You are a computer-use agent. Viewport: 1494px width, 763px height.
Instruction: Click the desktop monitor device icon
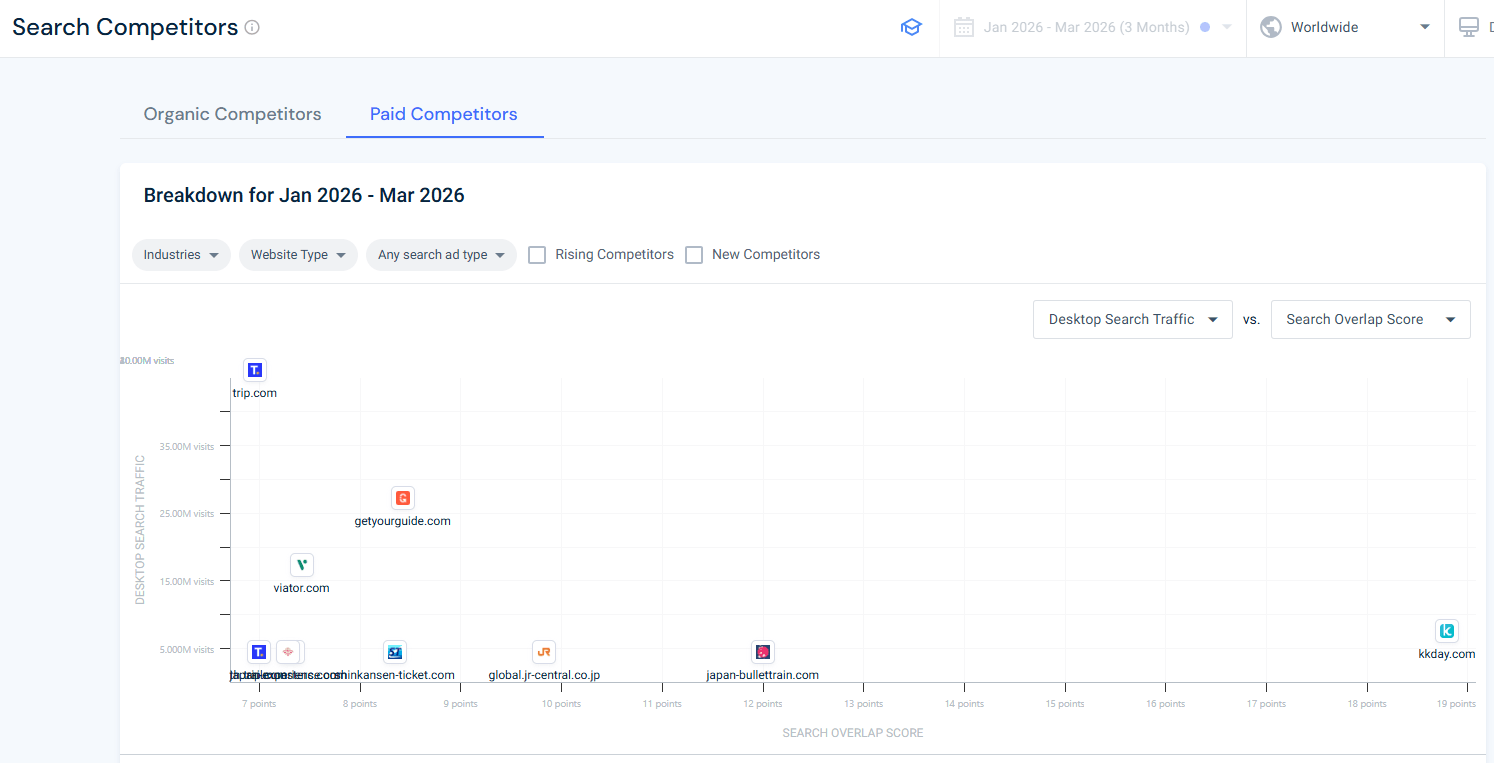pyautogui.click(x=1469, y=27)
